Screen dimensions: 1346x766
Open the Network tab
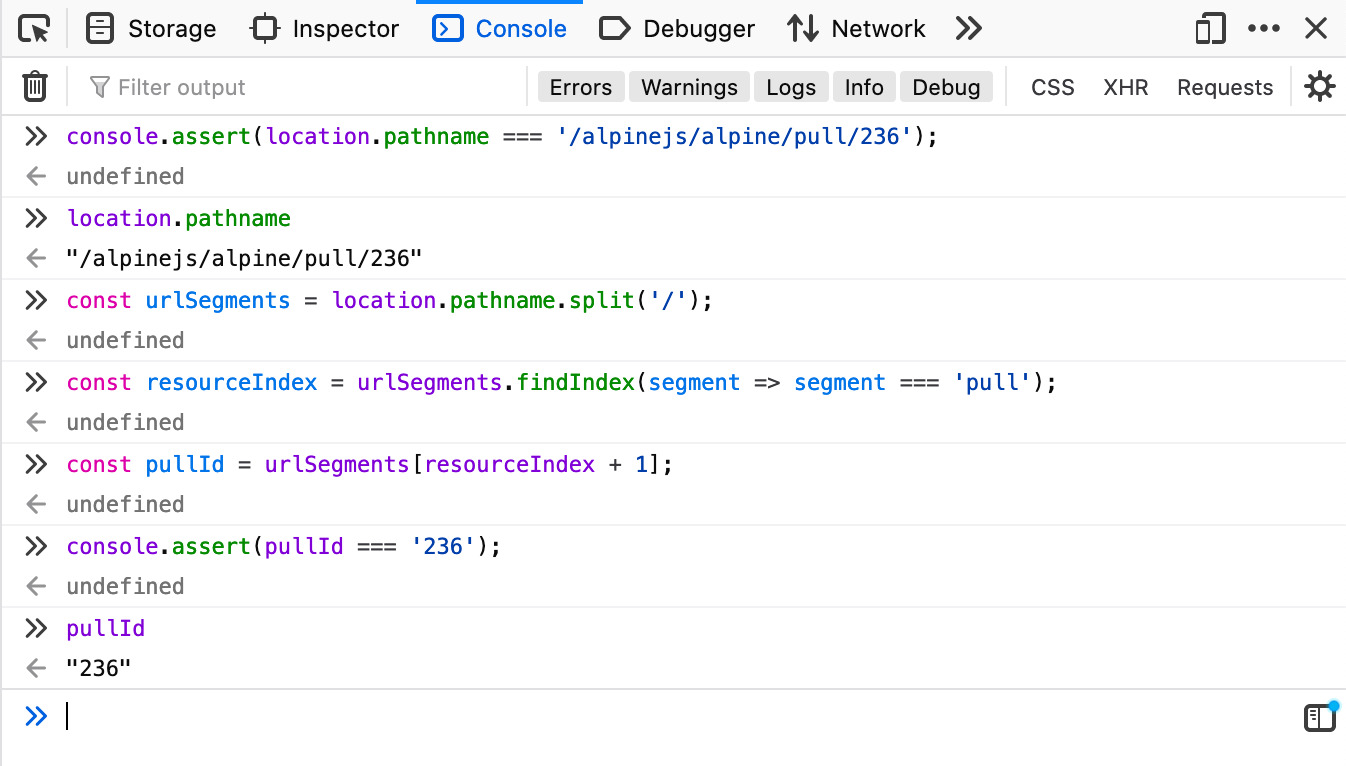point(856,29)
